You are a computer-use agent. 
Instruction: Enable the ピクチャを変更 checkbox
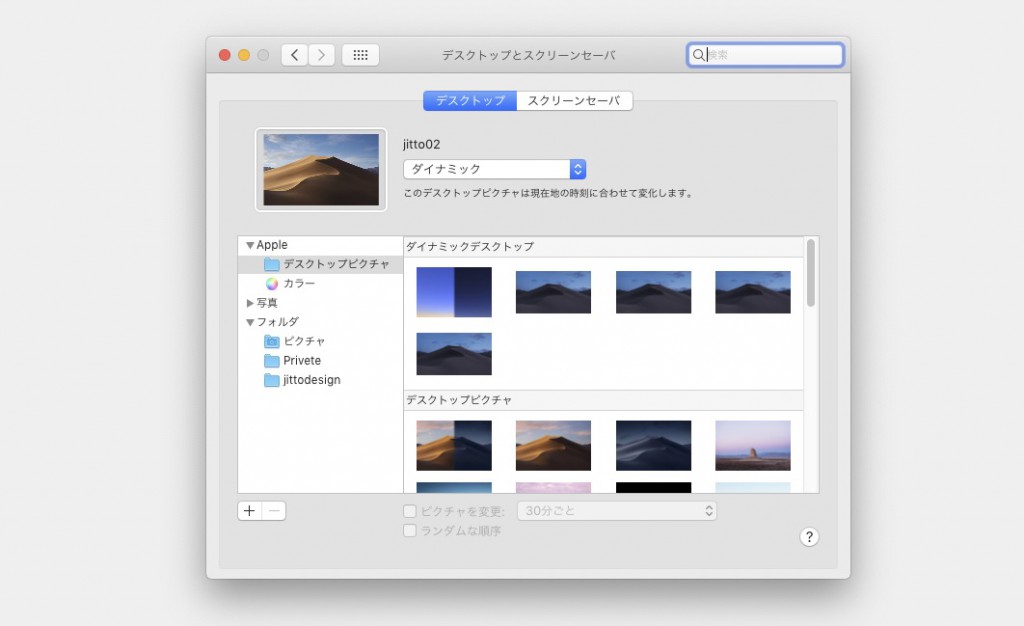[x=409, y=511]
